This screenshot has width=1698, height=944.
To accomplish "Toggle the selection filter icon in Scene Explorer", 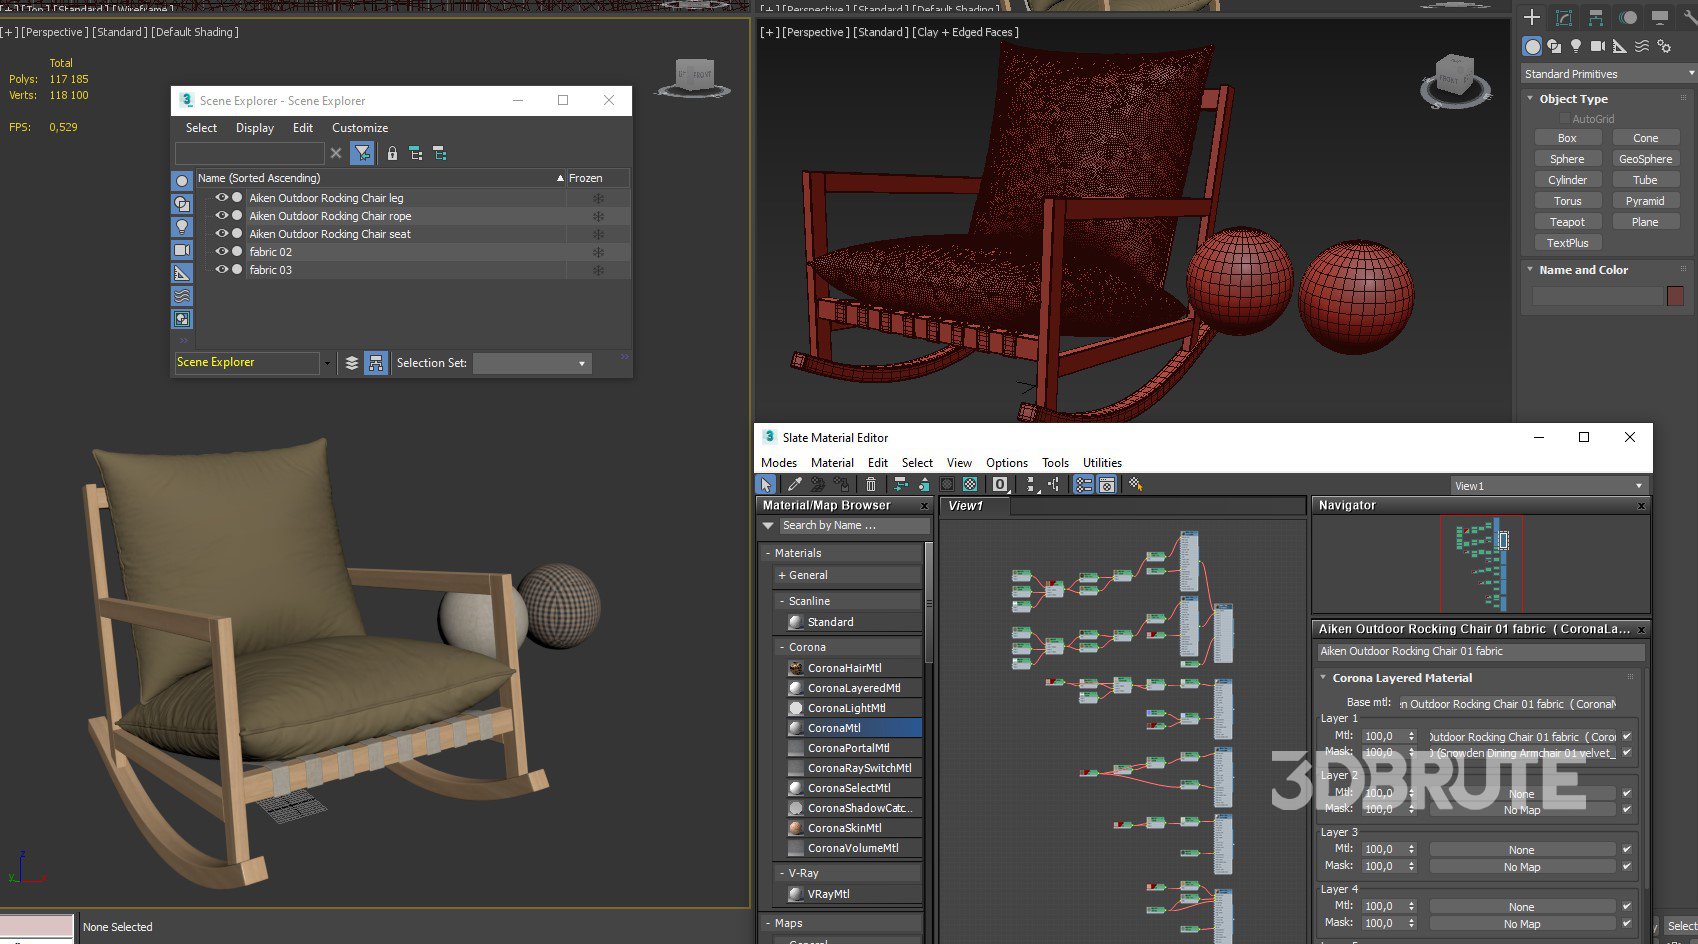I will coord(362,153).
